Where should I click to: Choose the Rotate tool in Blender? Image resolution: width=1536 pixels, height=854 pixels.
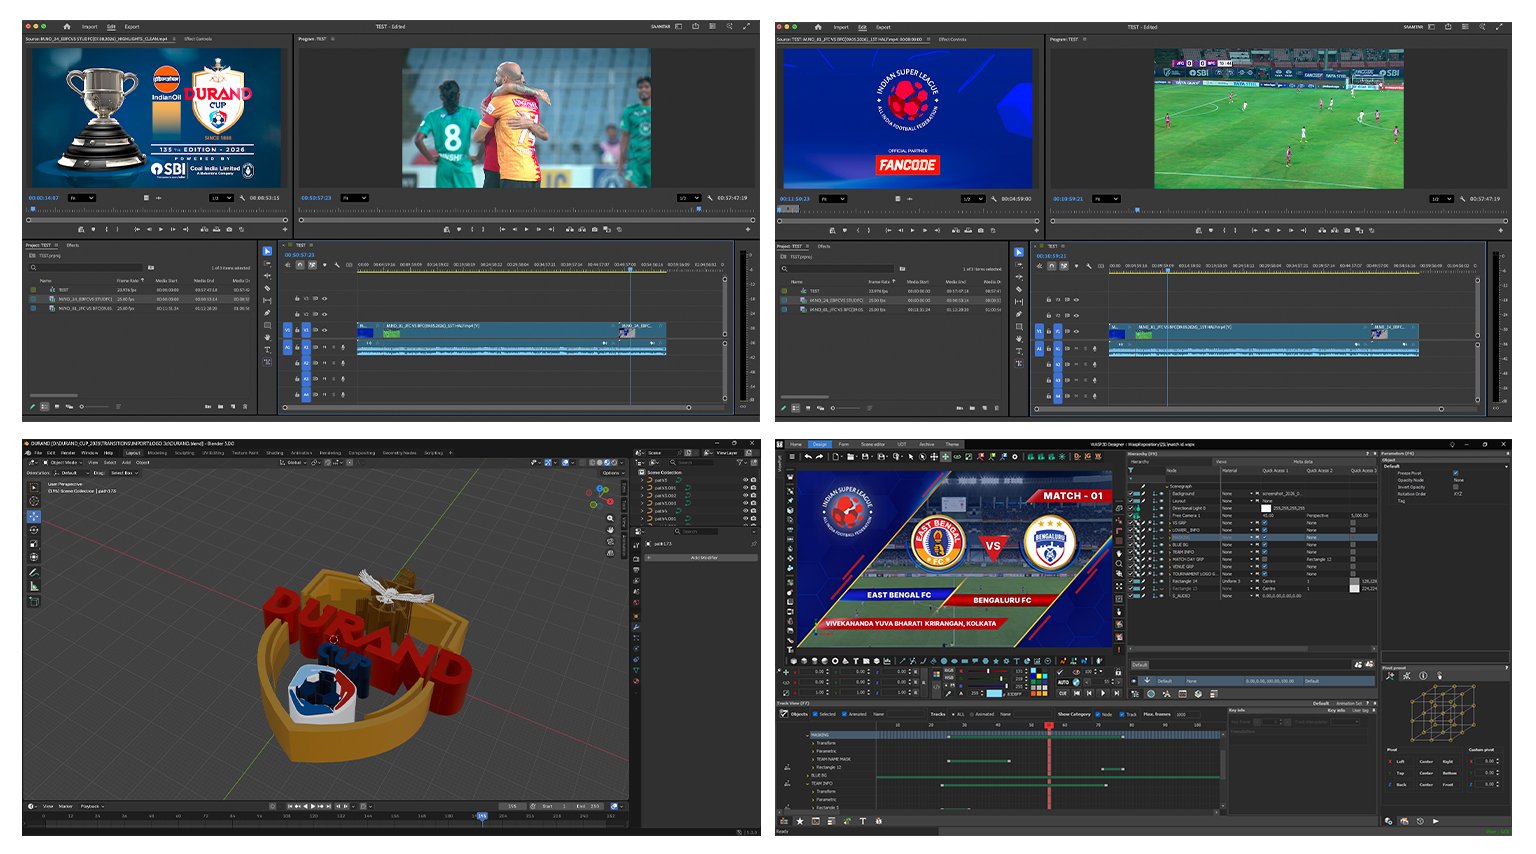click(x=34, y=530)
